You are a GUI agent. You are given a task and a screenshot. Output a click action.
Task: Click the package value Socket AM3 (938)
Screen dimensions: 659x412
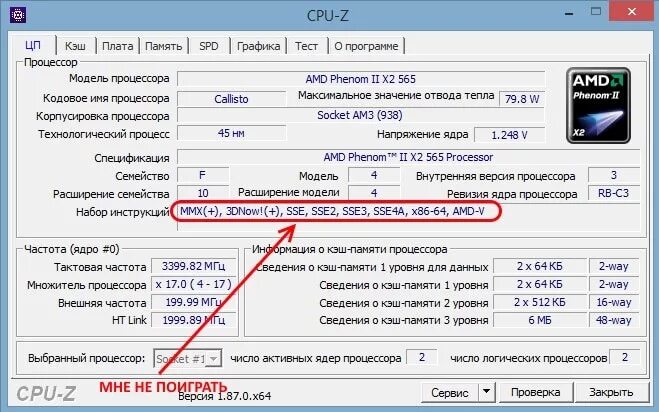click(360, 115)
